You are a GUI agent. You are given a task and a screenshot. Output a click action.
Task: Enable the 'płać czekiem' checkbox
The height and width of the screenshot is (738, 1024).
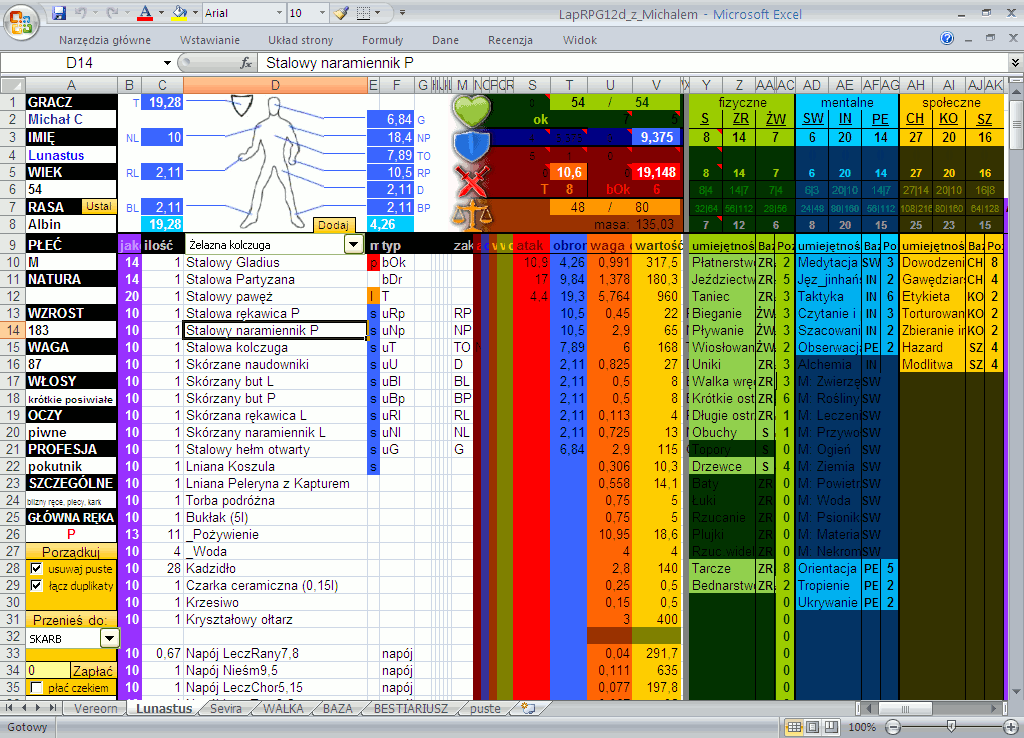(x=36, y=688)
